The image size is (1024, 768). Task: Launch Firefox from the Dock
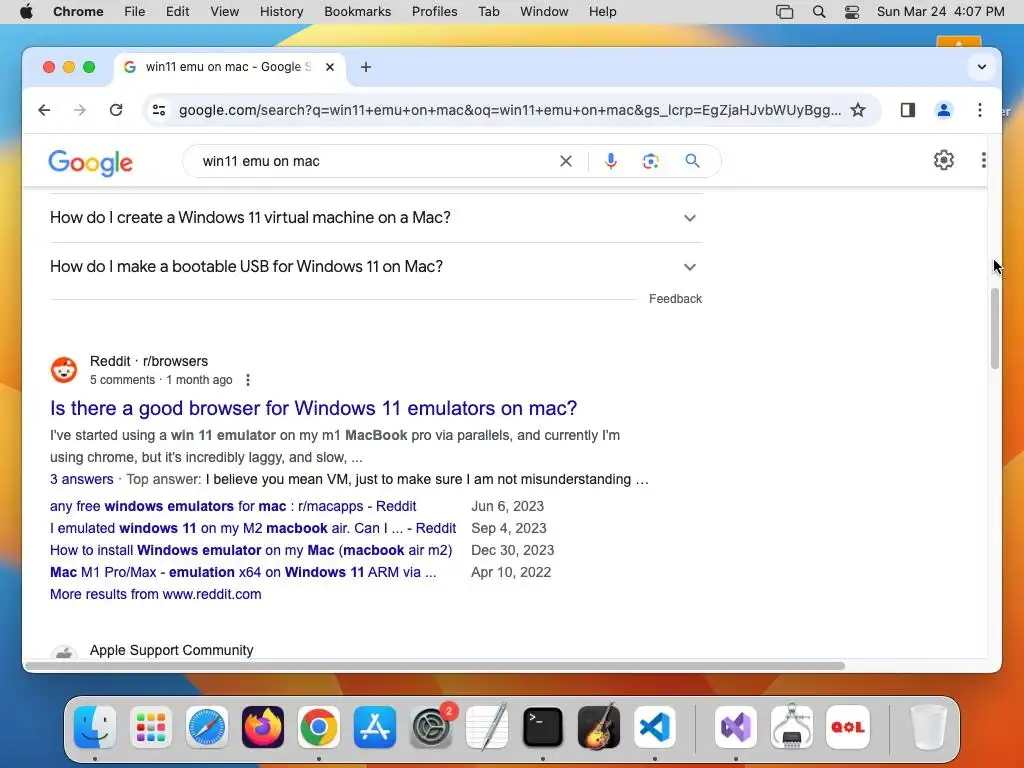click(263, 727)
